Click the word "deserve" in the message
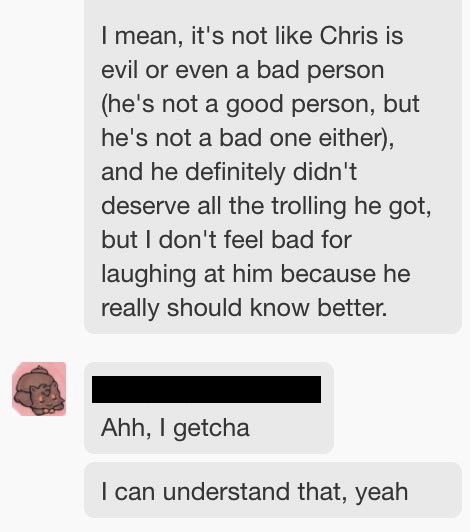The width and height of the screenshot is (470, 532). [146, 206]
